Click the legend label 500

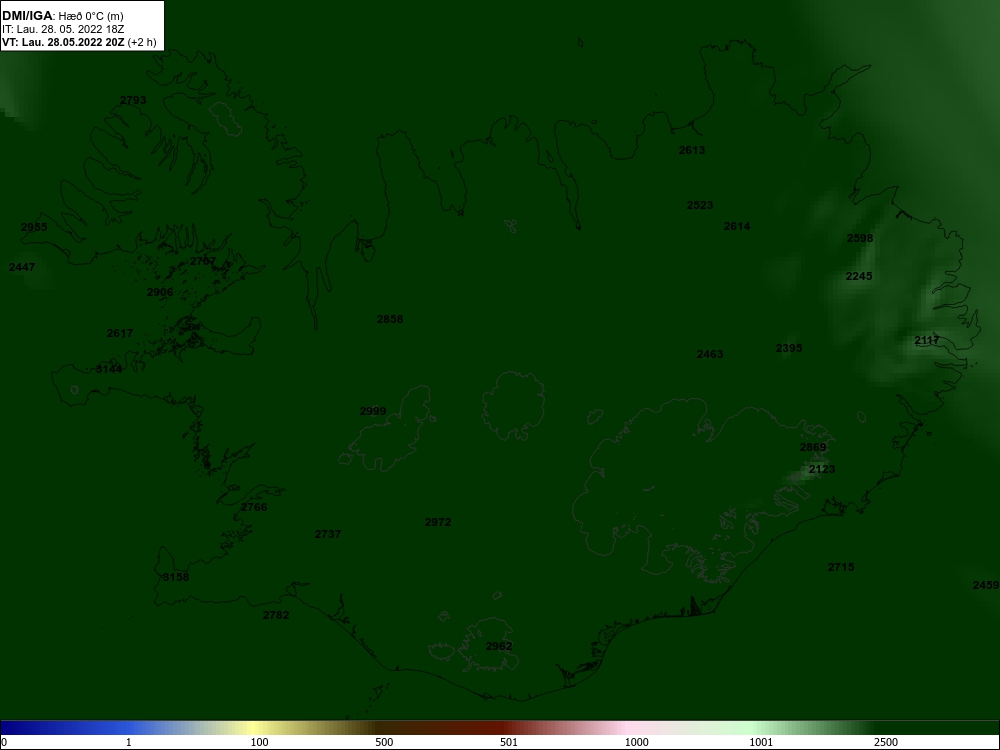click(385, 742)
